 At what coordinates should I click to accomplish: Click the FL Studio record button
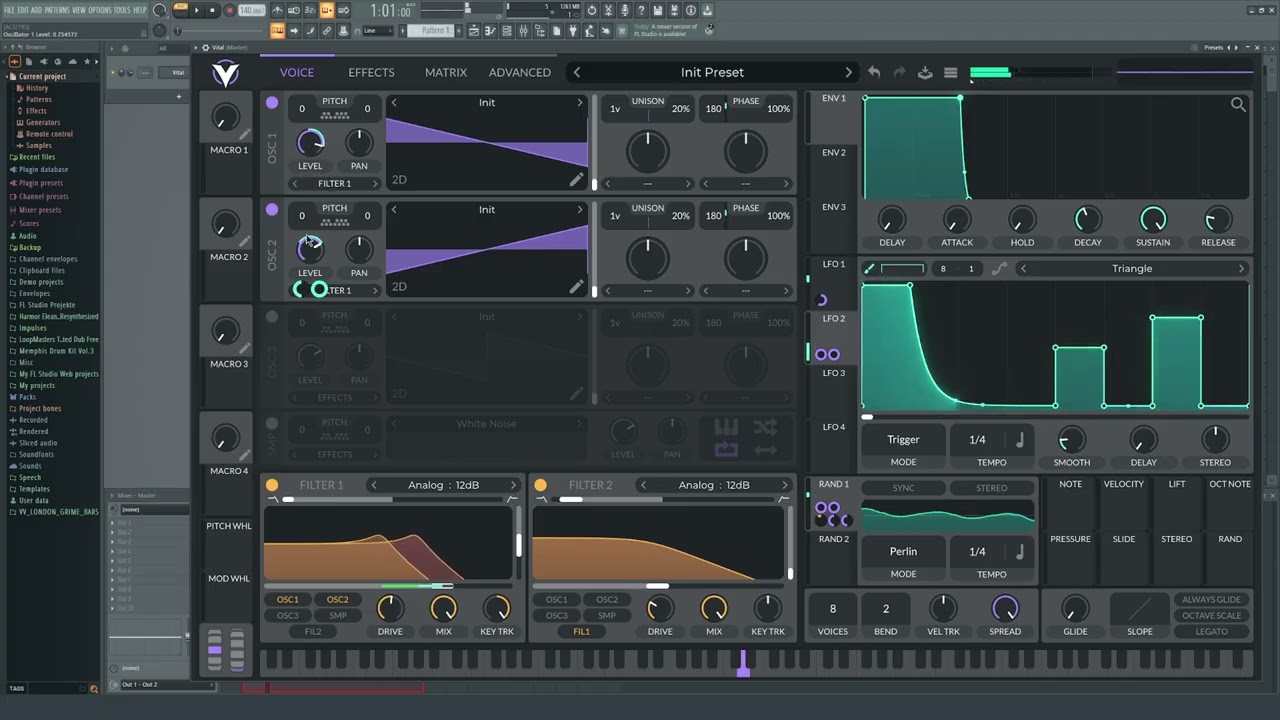tap(229, 10)
